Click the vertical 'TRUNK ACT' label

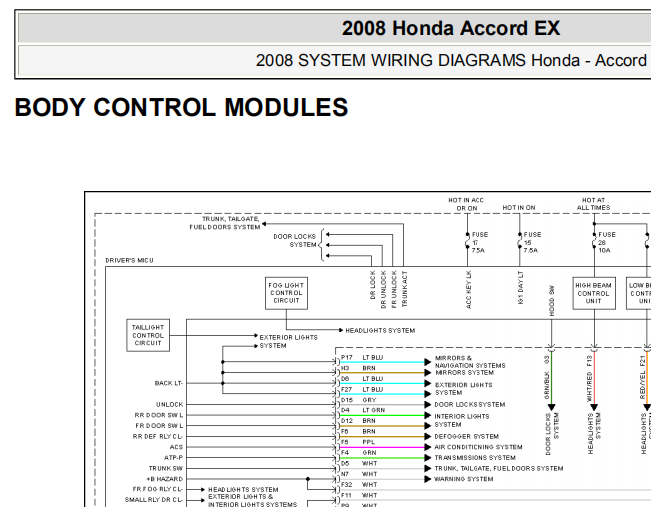[x=405, y=289]
